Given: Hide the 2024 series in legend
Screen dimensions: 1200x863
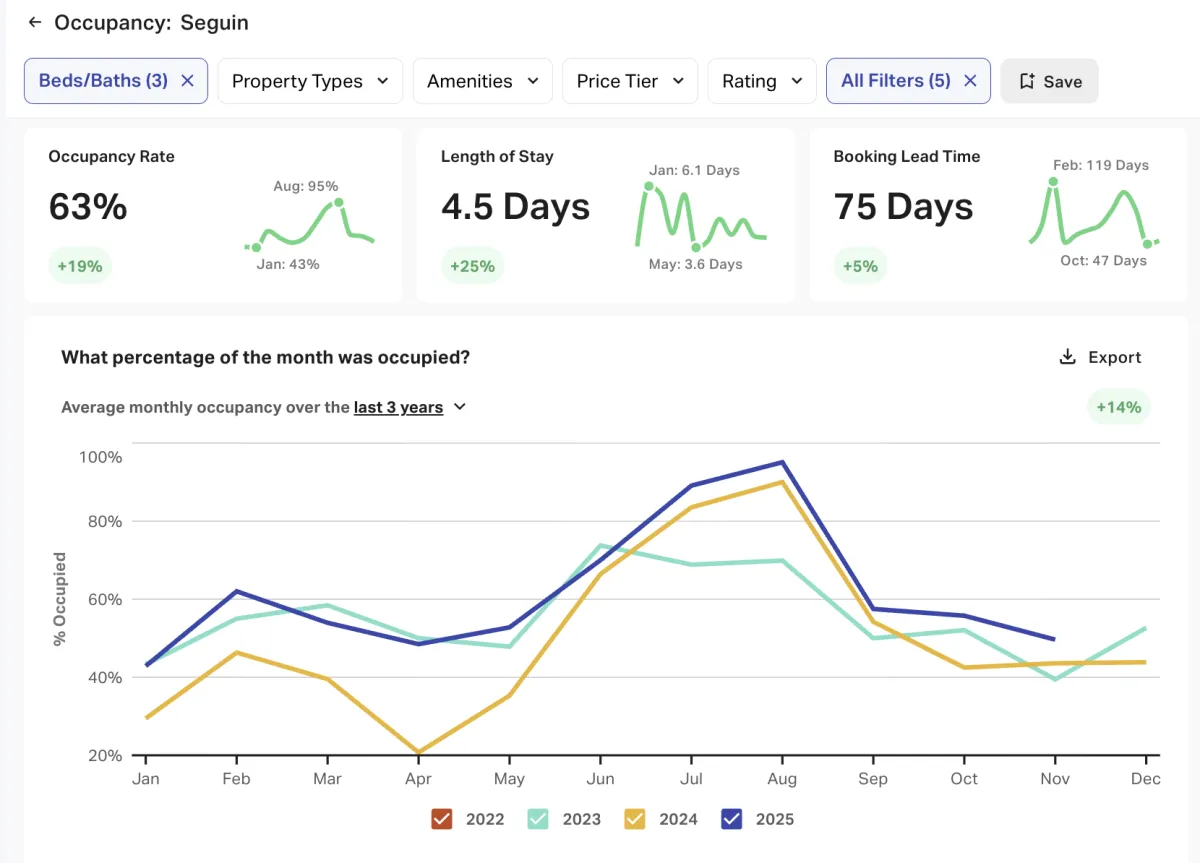Looking at the screenshot, I should pos(635,819).
